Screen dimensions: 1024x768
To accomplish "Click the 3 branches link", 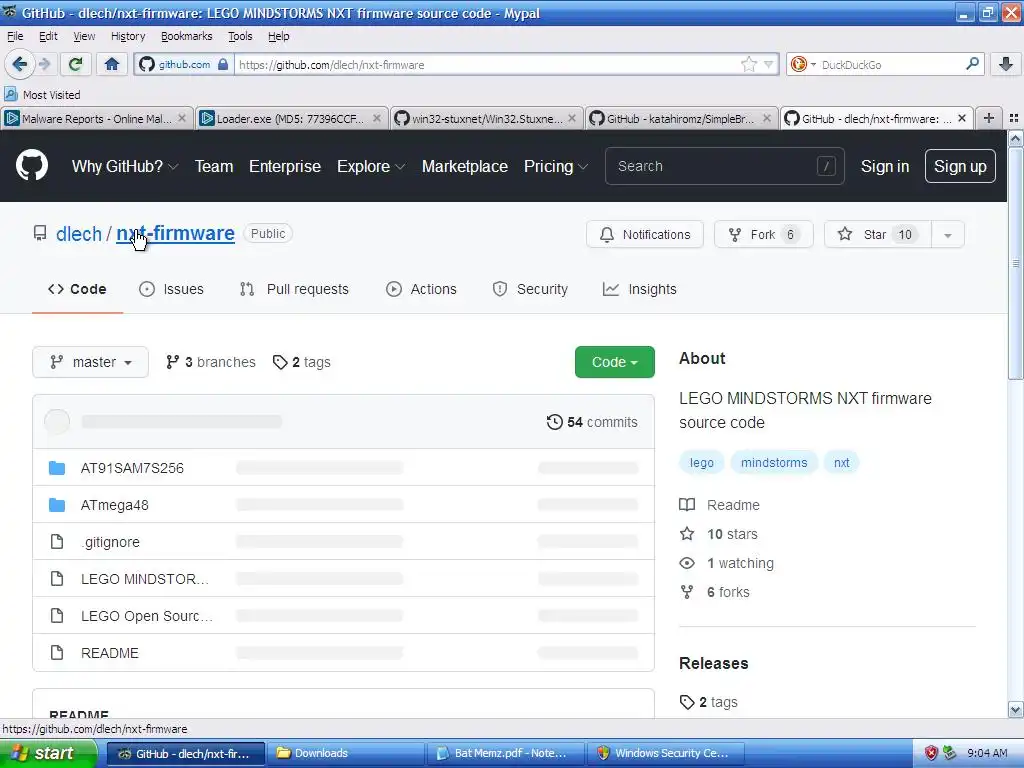I will [210, 362].
